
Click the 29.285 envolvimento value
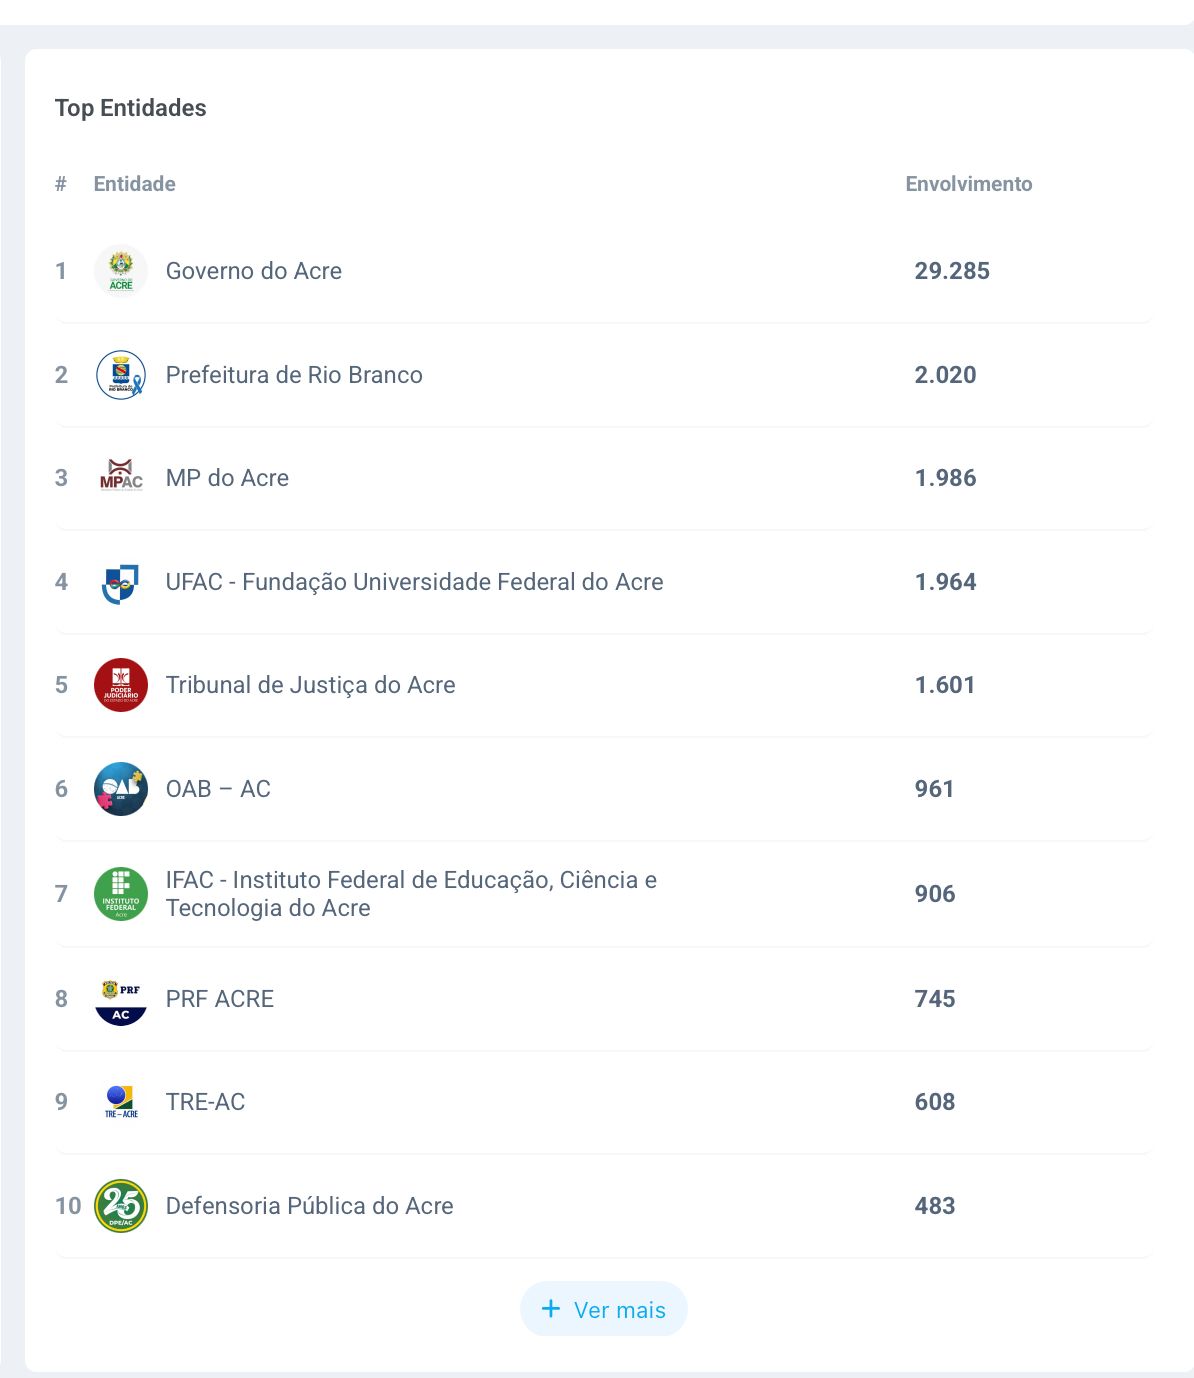(952, 271)
